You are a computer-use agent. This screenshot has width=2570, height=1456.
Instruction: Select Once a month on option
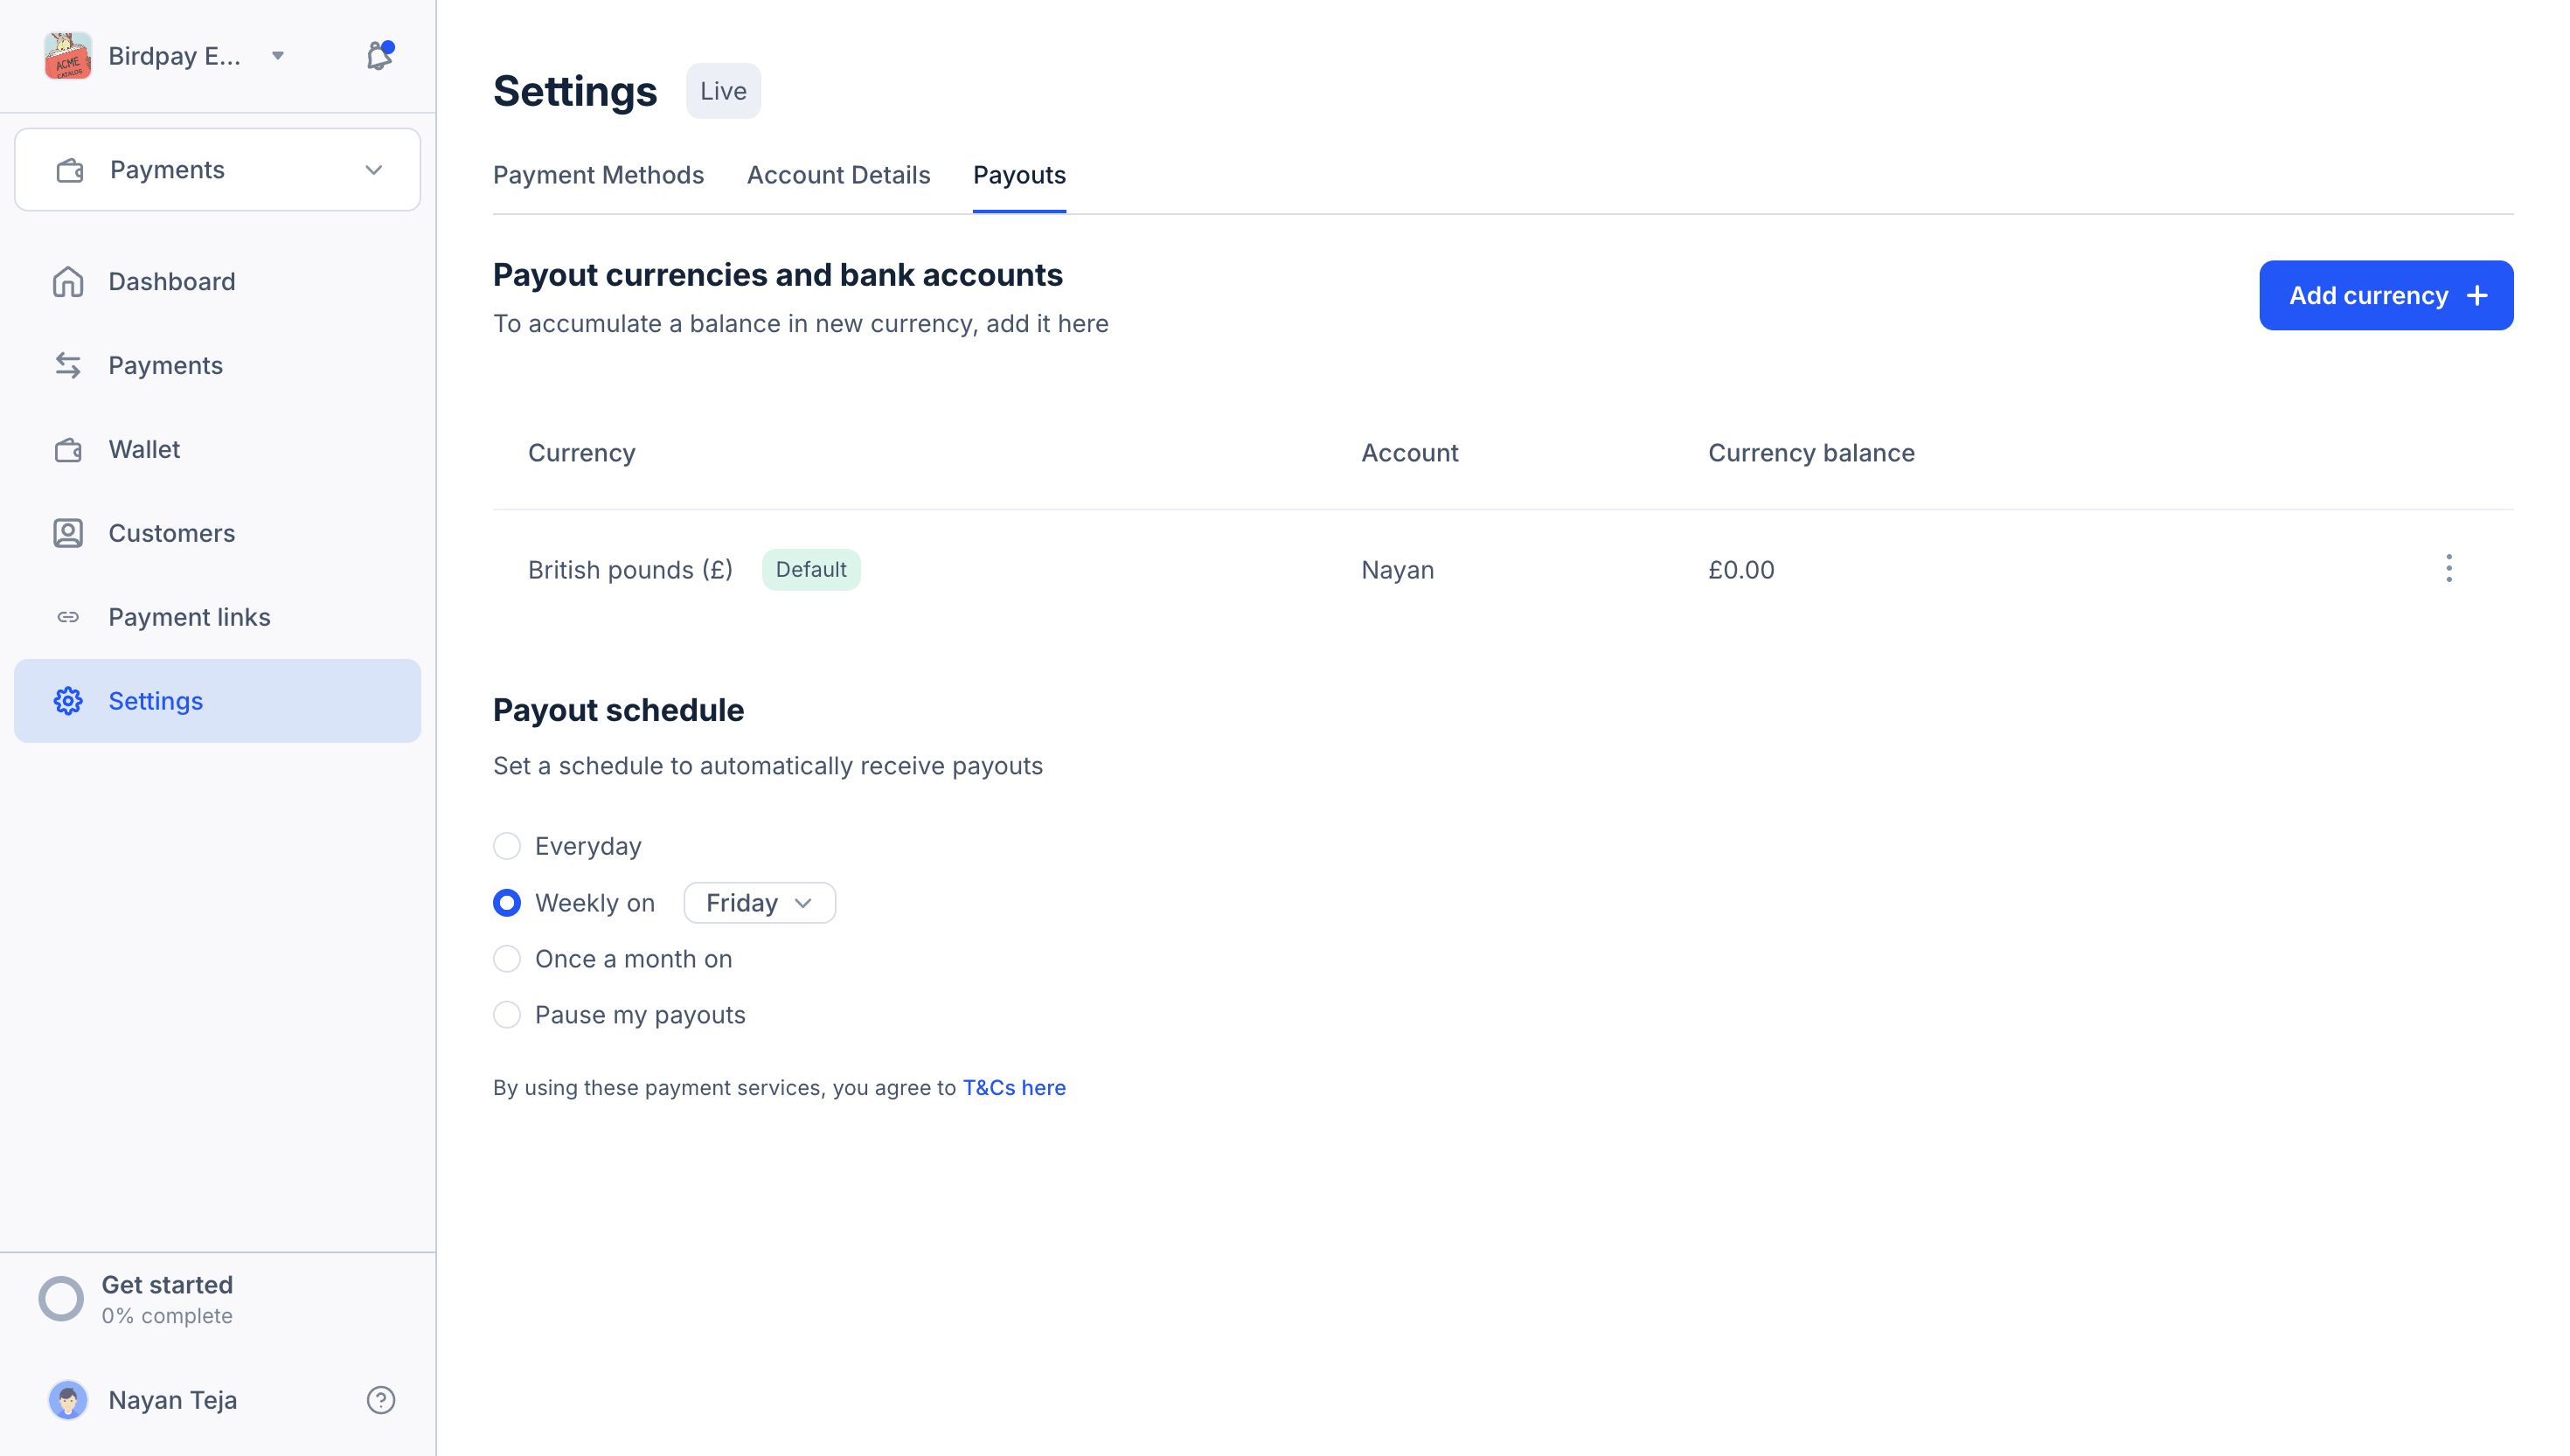(507, 959)
